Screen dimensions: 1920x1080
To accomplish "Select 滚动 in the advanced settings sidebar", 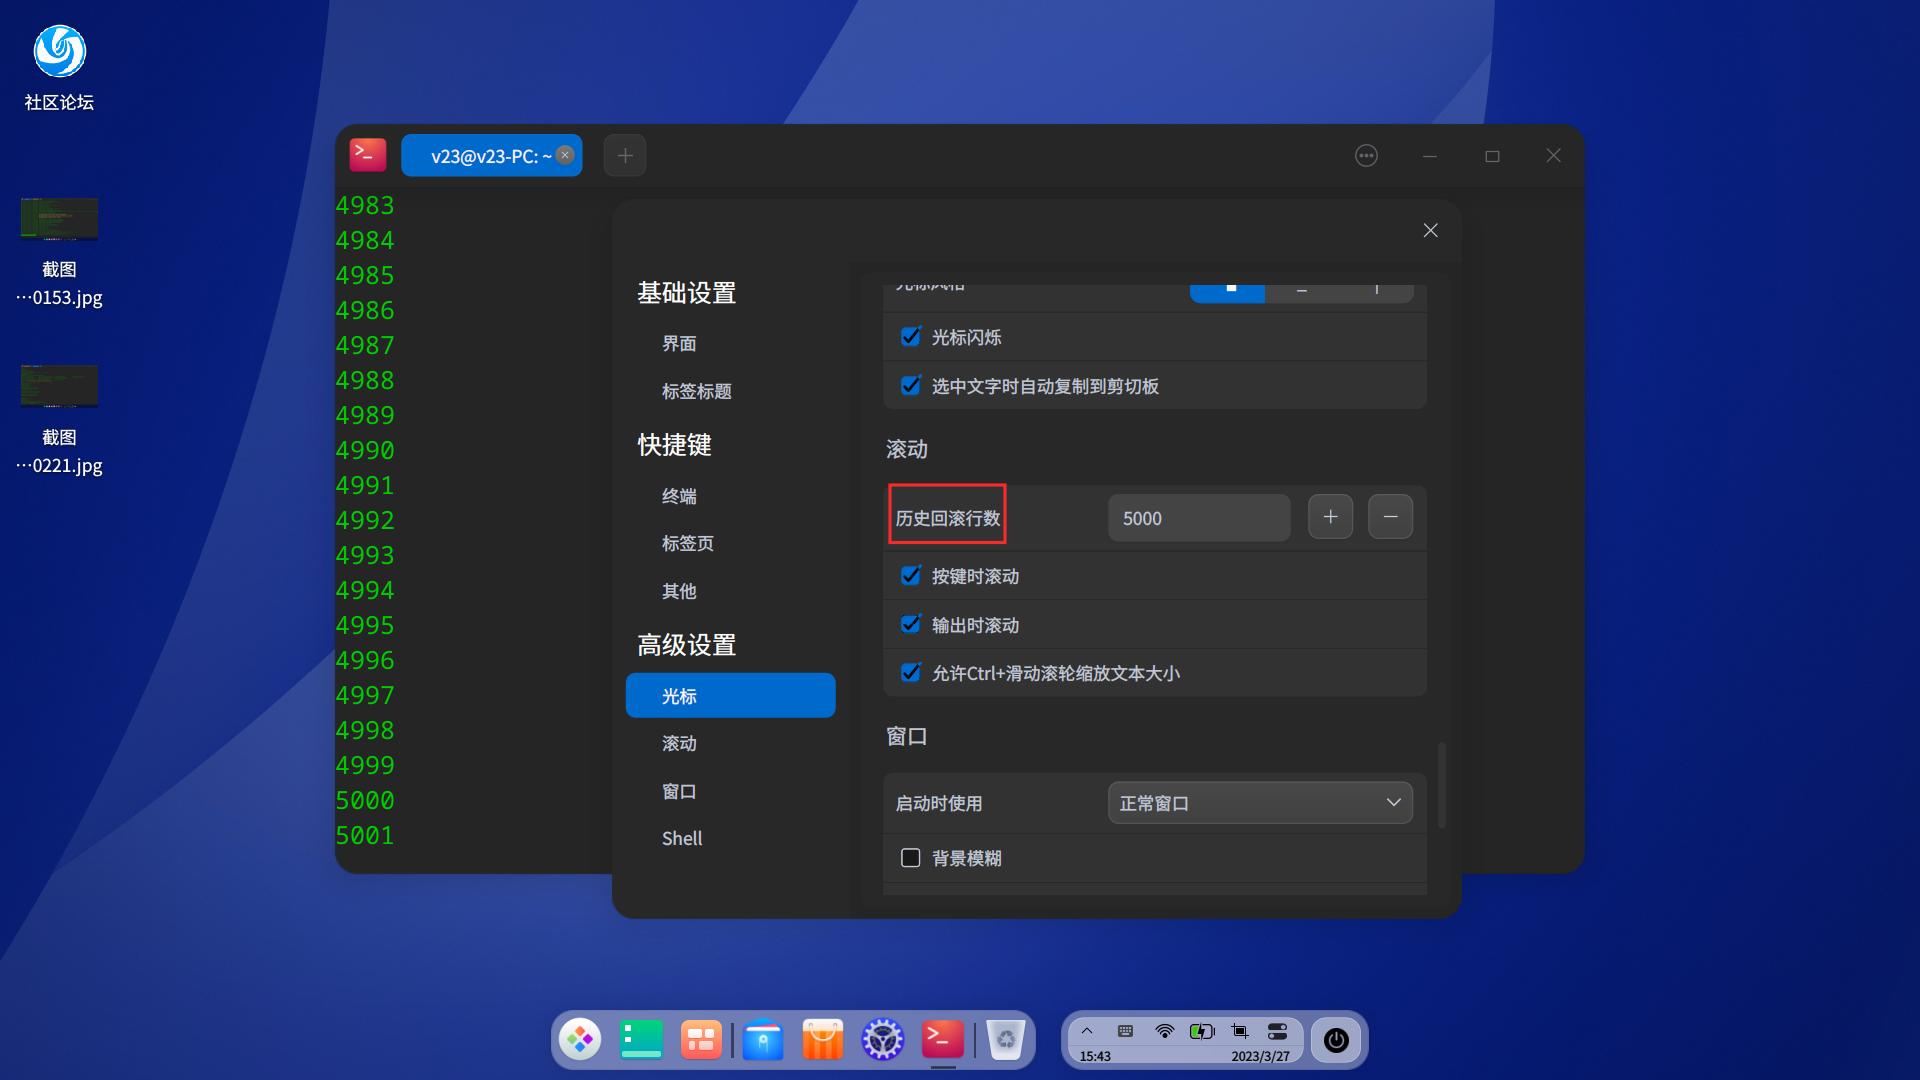I will tap(679, 743).
